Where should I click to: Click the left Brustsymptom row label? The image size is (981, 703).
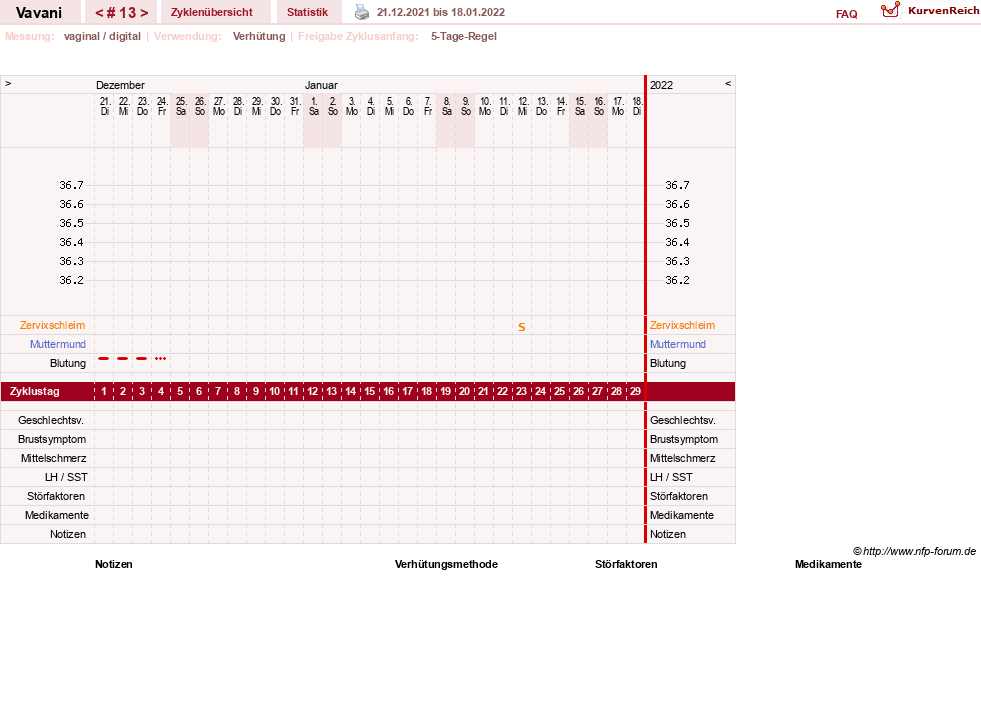[52, 439]
